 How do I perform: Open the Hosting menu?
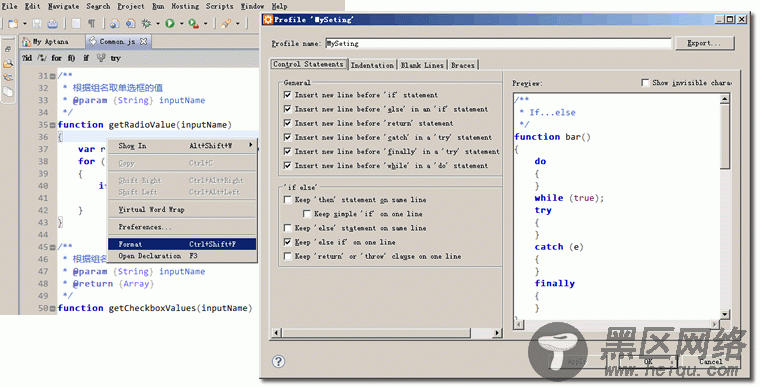coord(185,6)
